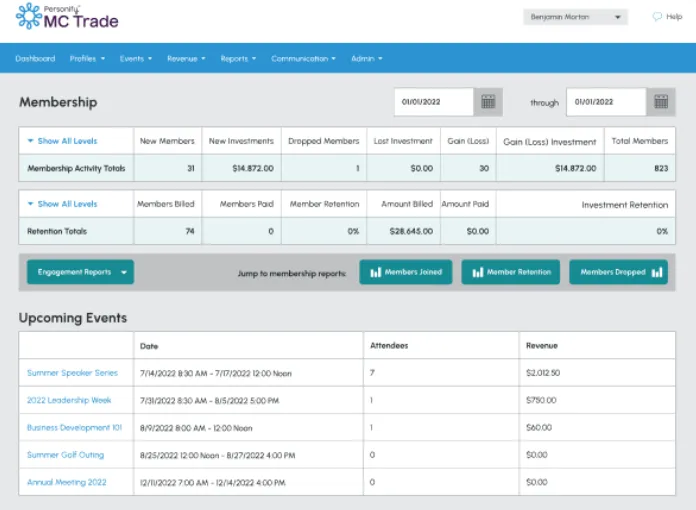The width and height of the screenshot is (696, 510).
Task: Expand Show All Levels in Membership Activity table
Action: click(x=62, y=141)
